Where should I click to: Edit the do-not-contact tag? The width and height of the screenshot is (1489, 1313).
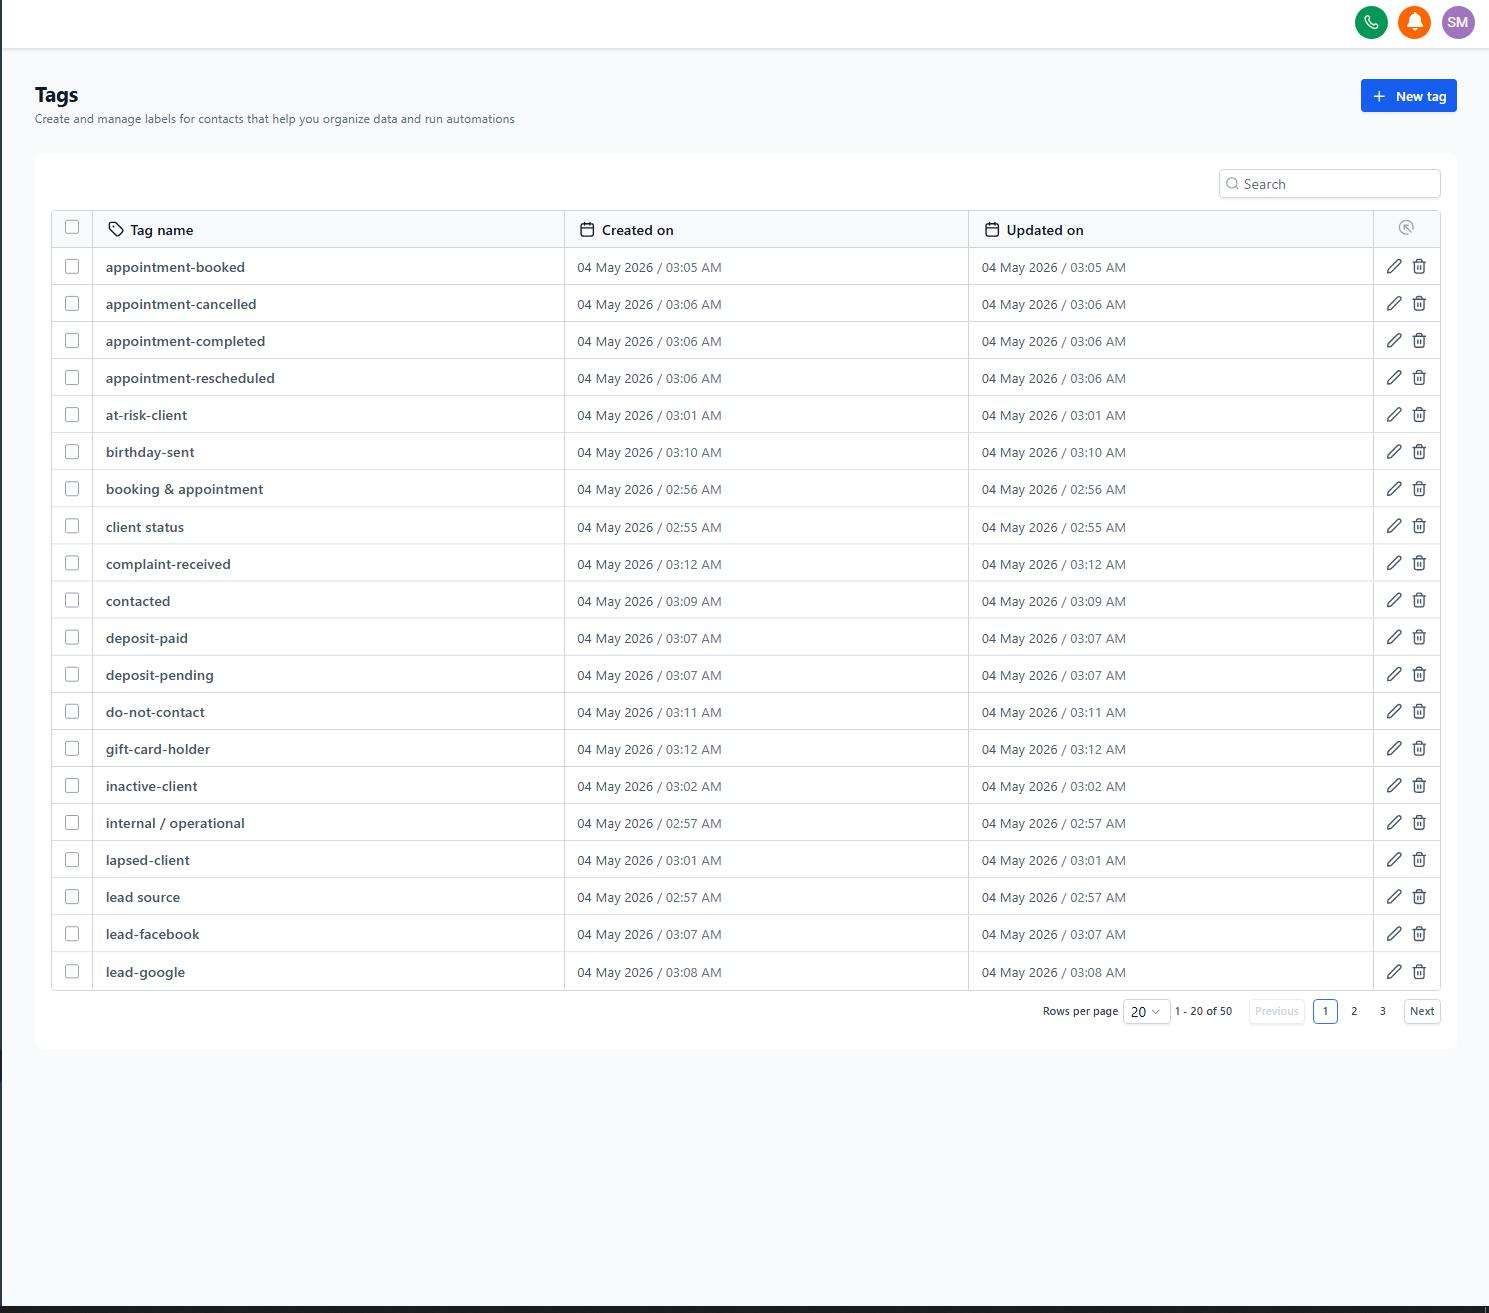[1394, 711]
